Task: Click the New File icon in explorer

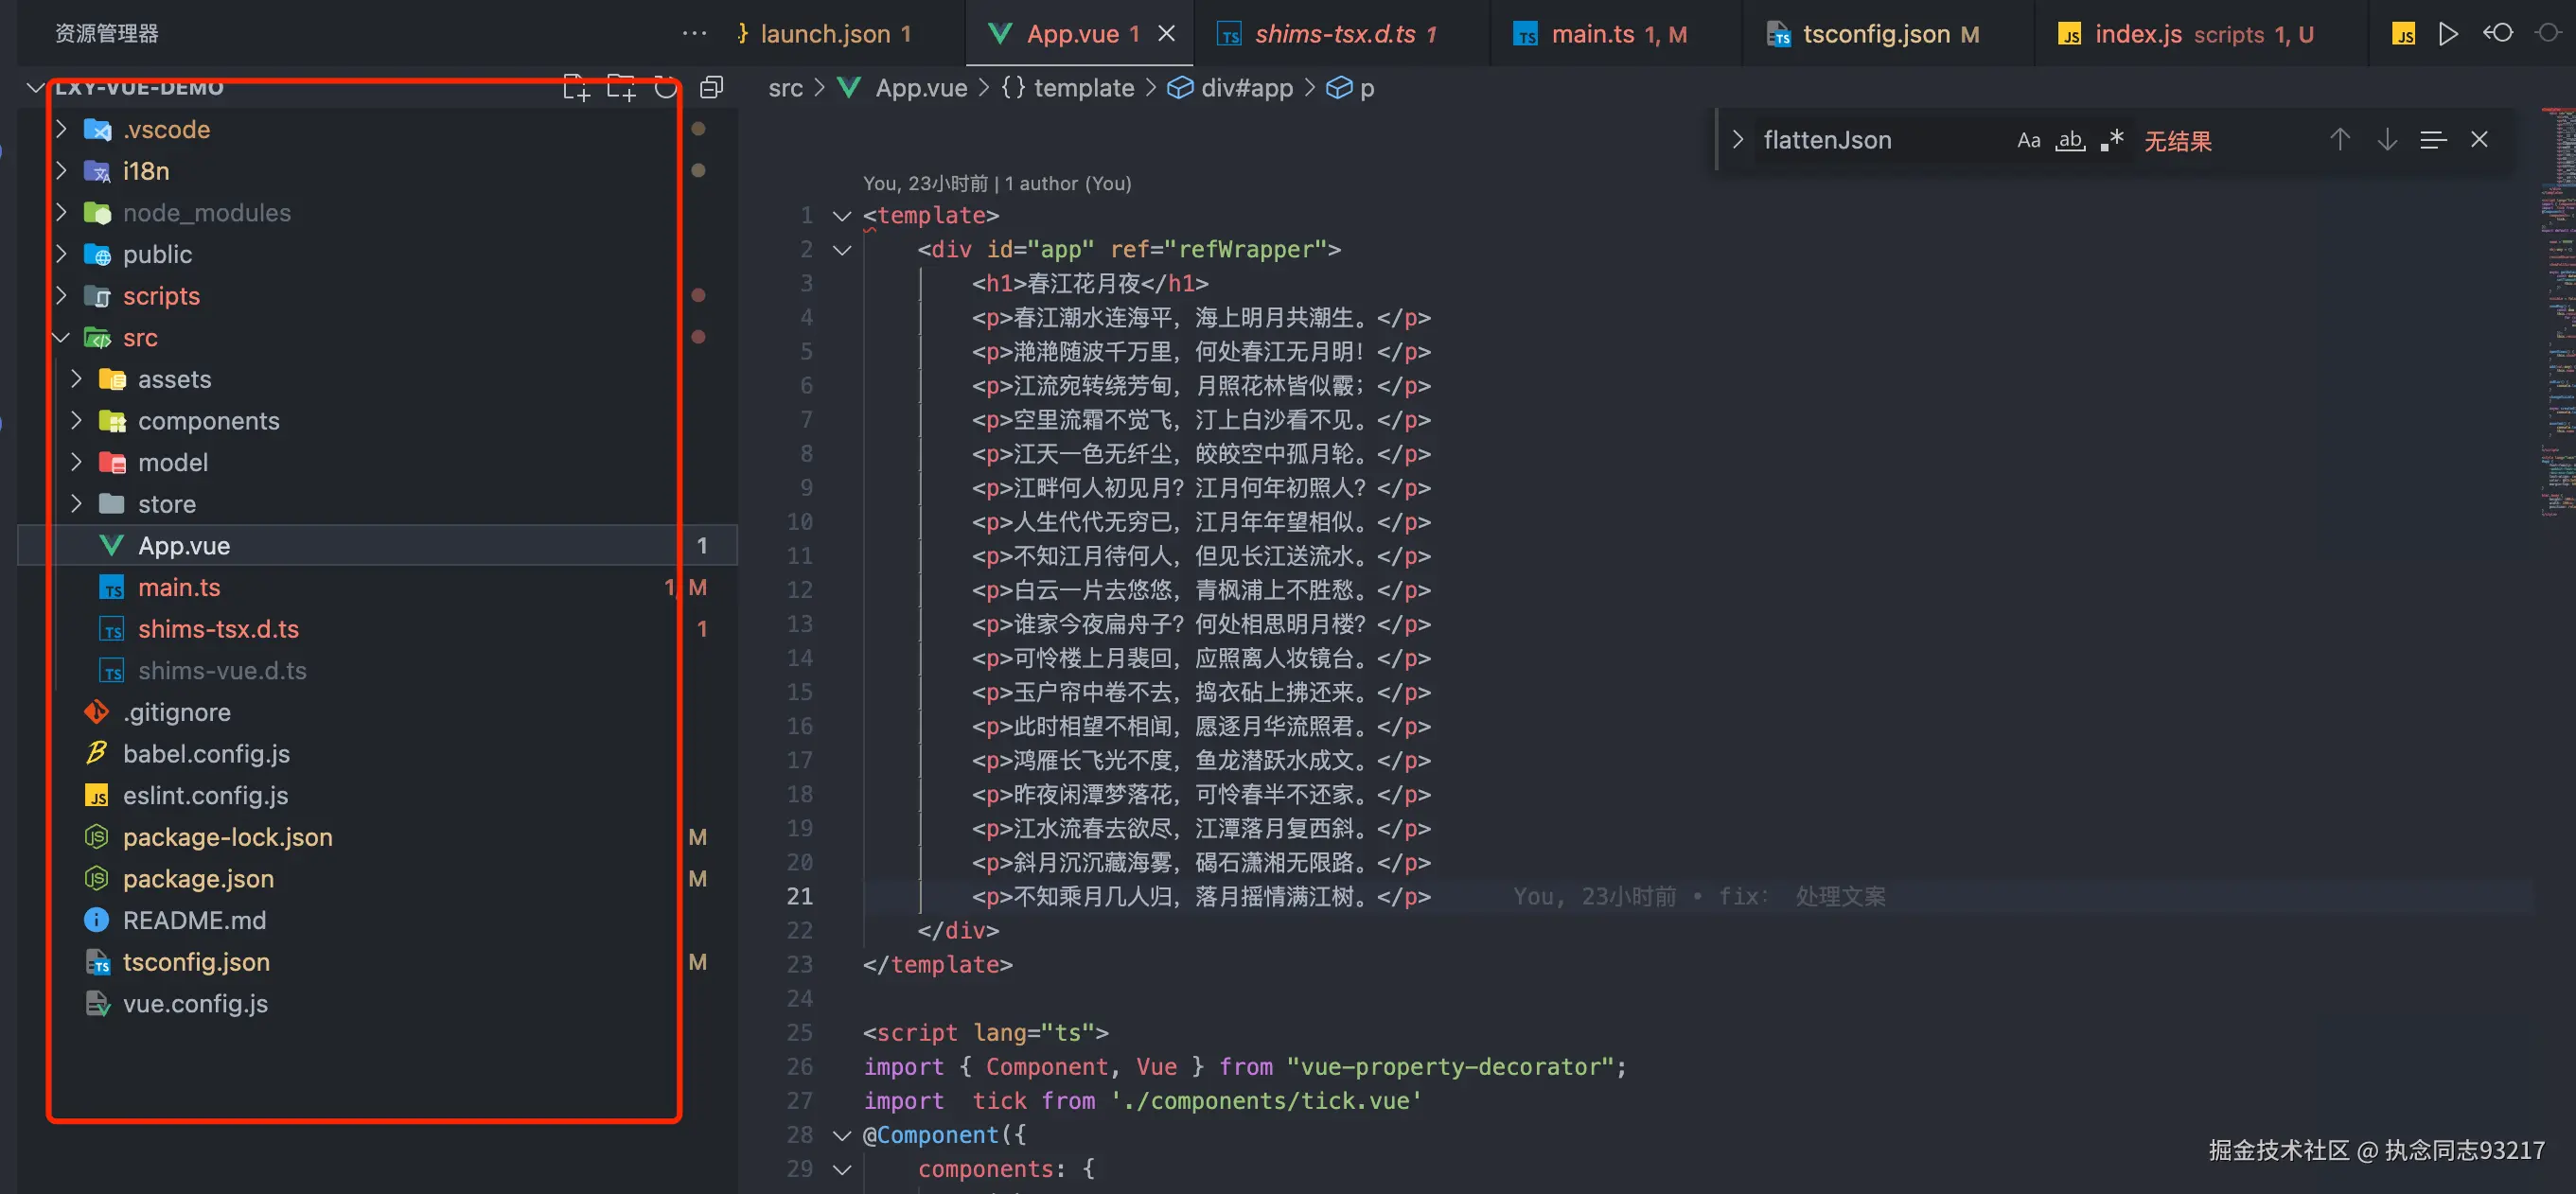Action: 576,88
